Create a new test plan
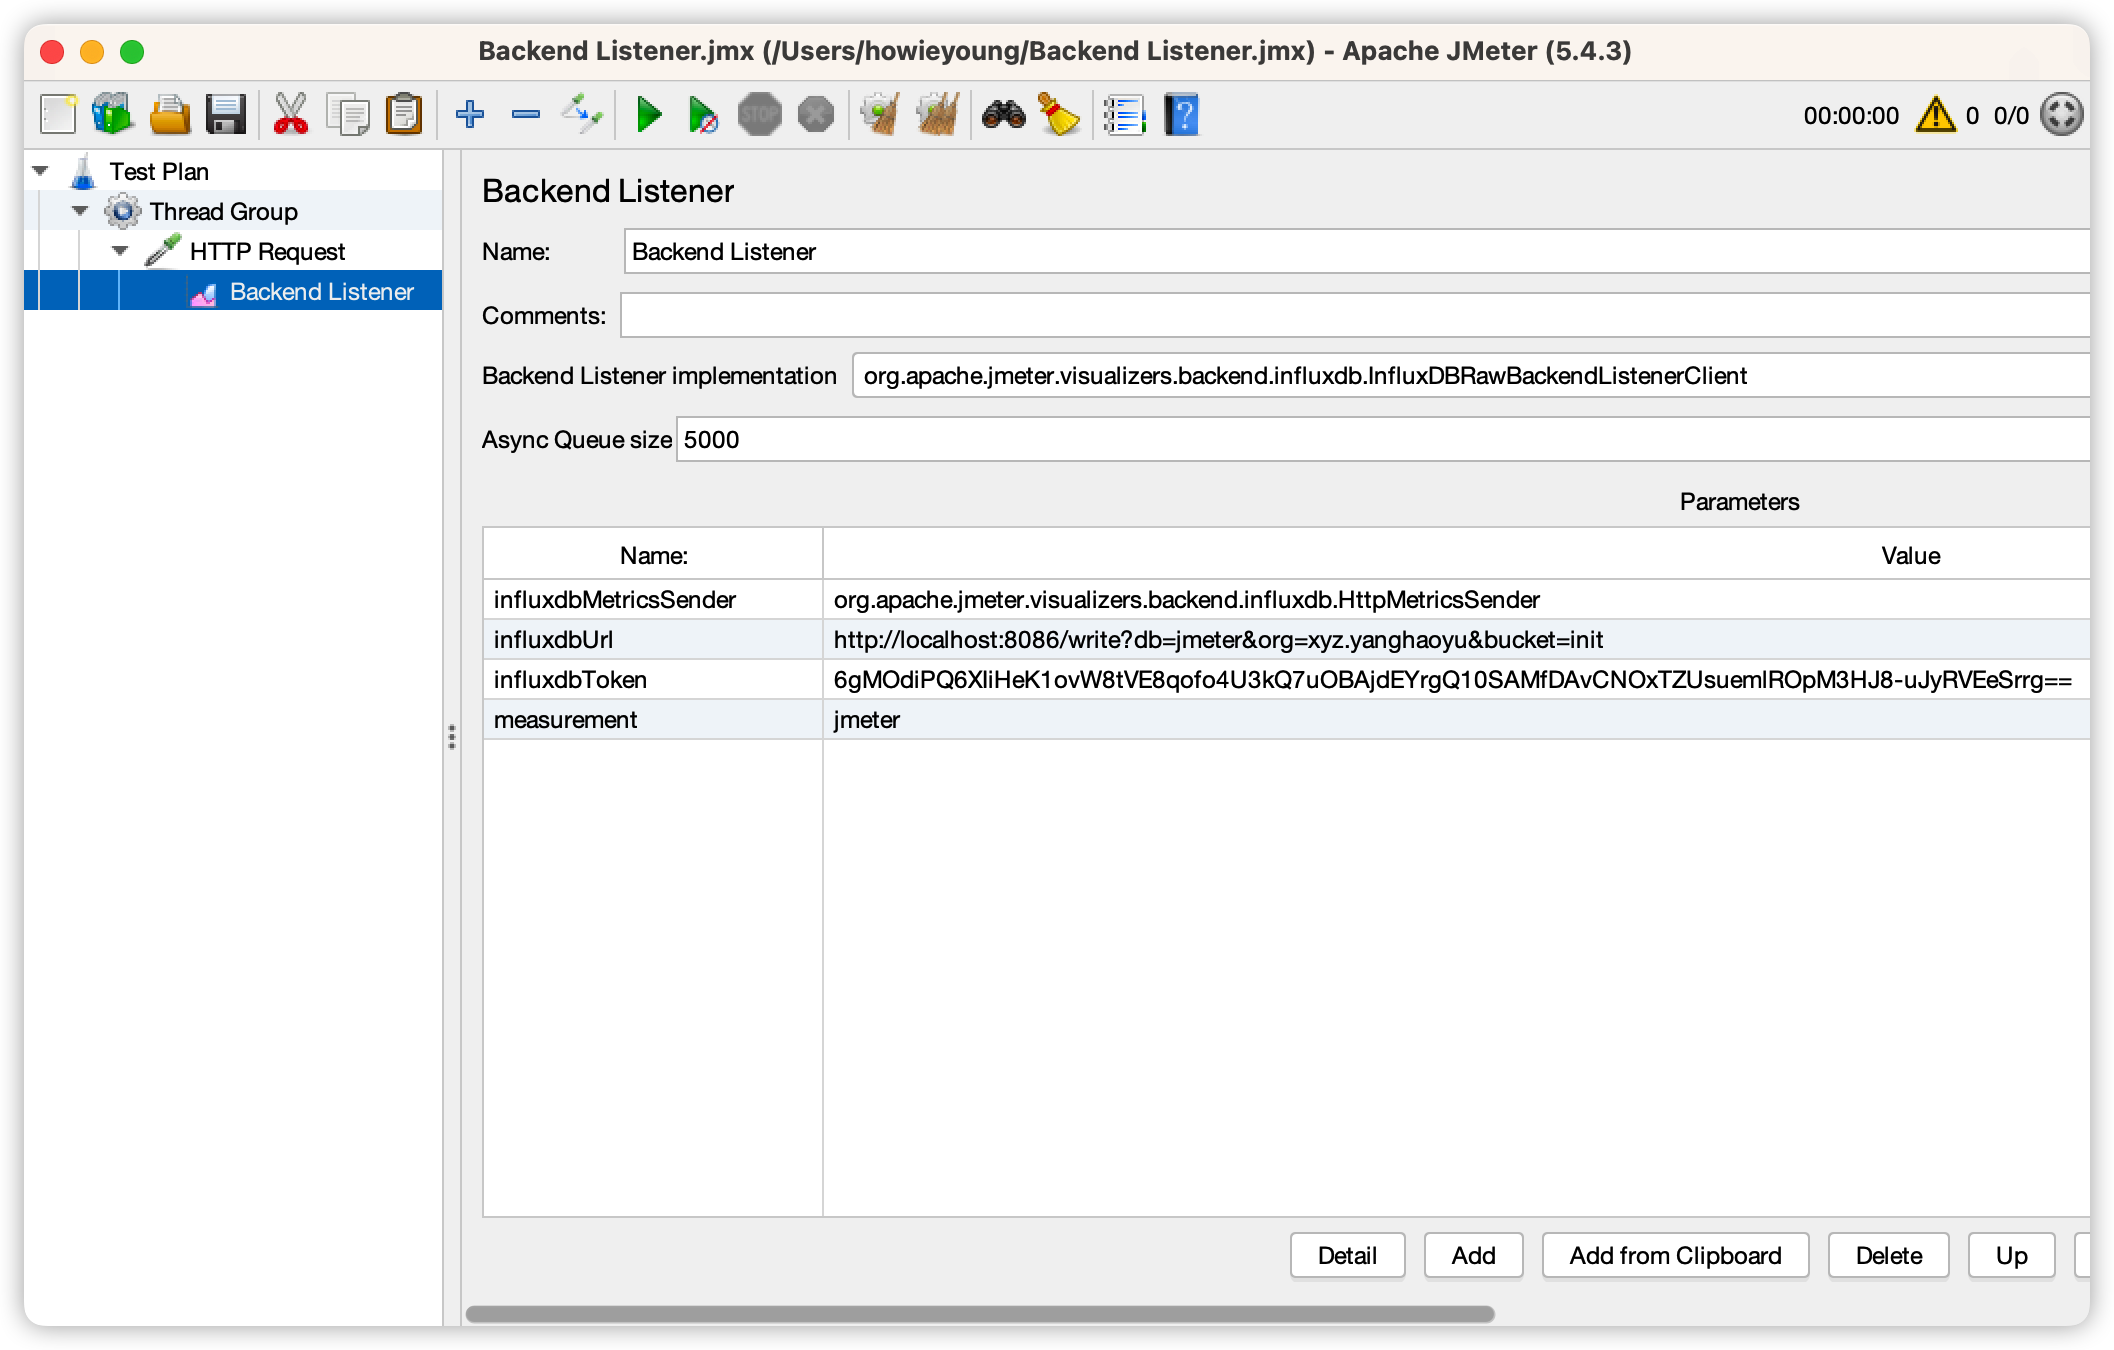 click(x=58, y=114)
